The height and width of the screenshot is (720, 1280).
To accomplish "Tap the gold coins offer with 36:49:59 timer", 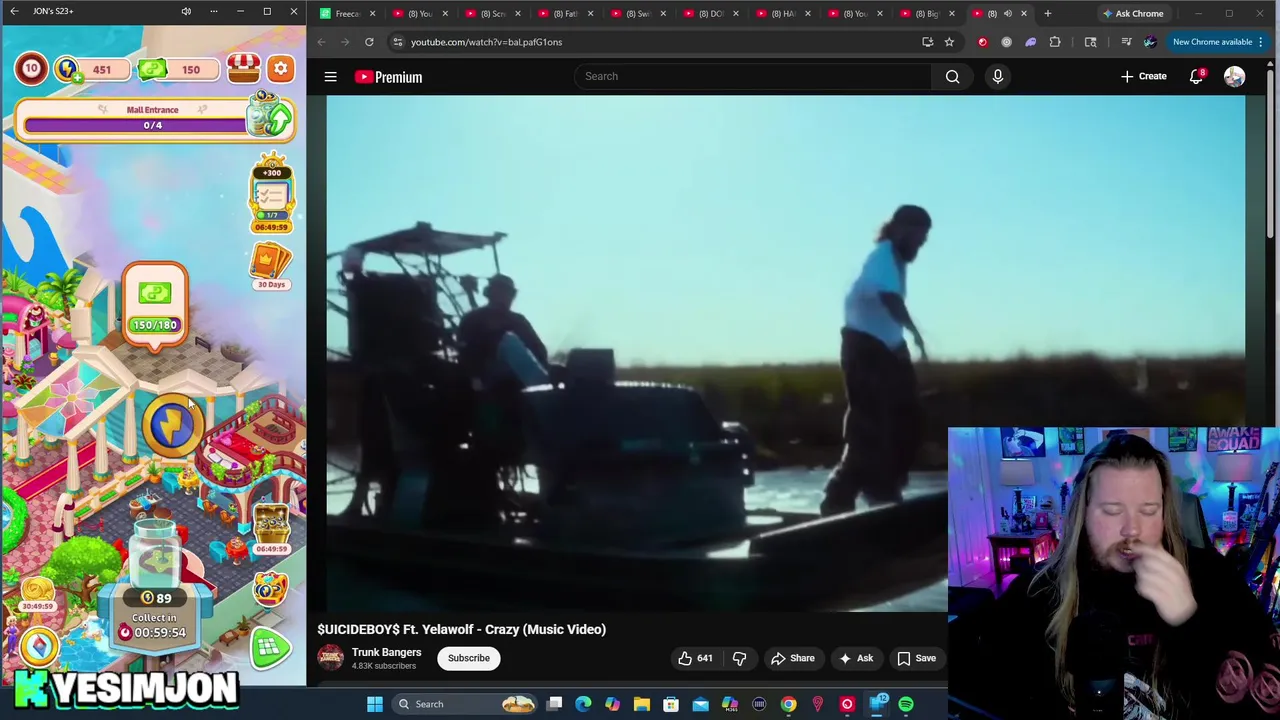I will click(x=38, y=593).
